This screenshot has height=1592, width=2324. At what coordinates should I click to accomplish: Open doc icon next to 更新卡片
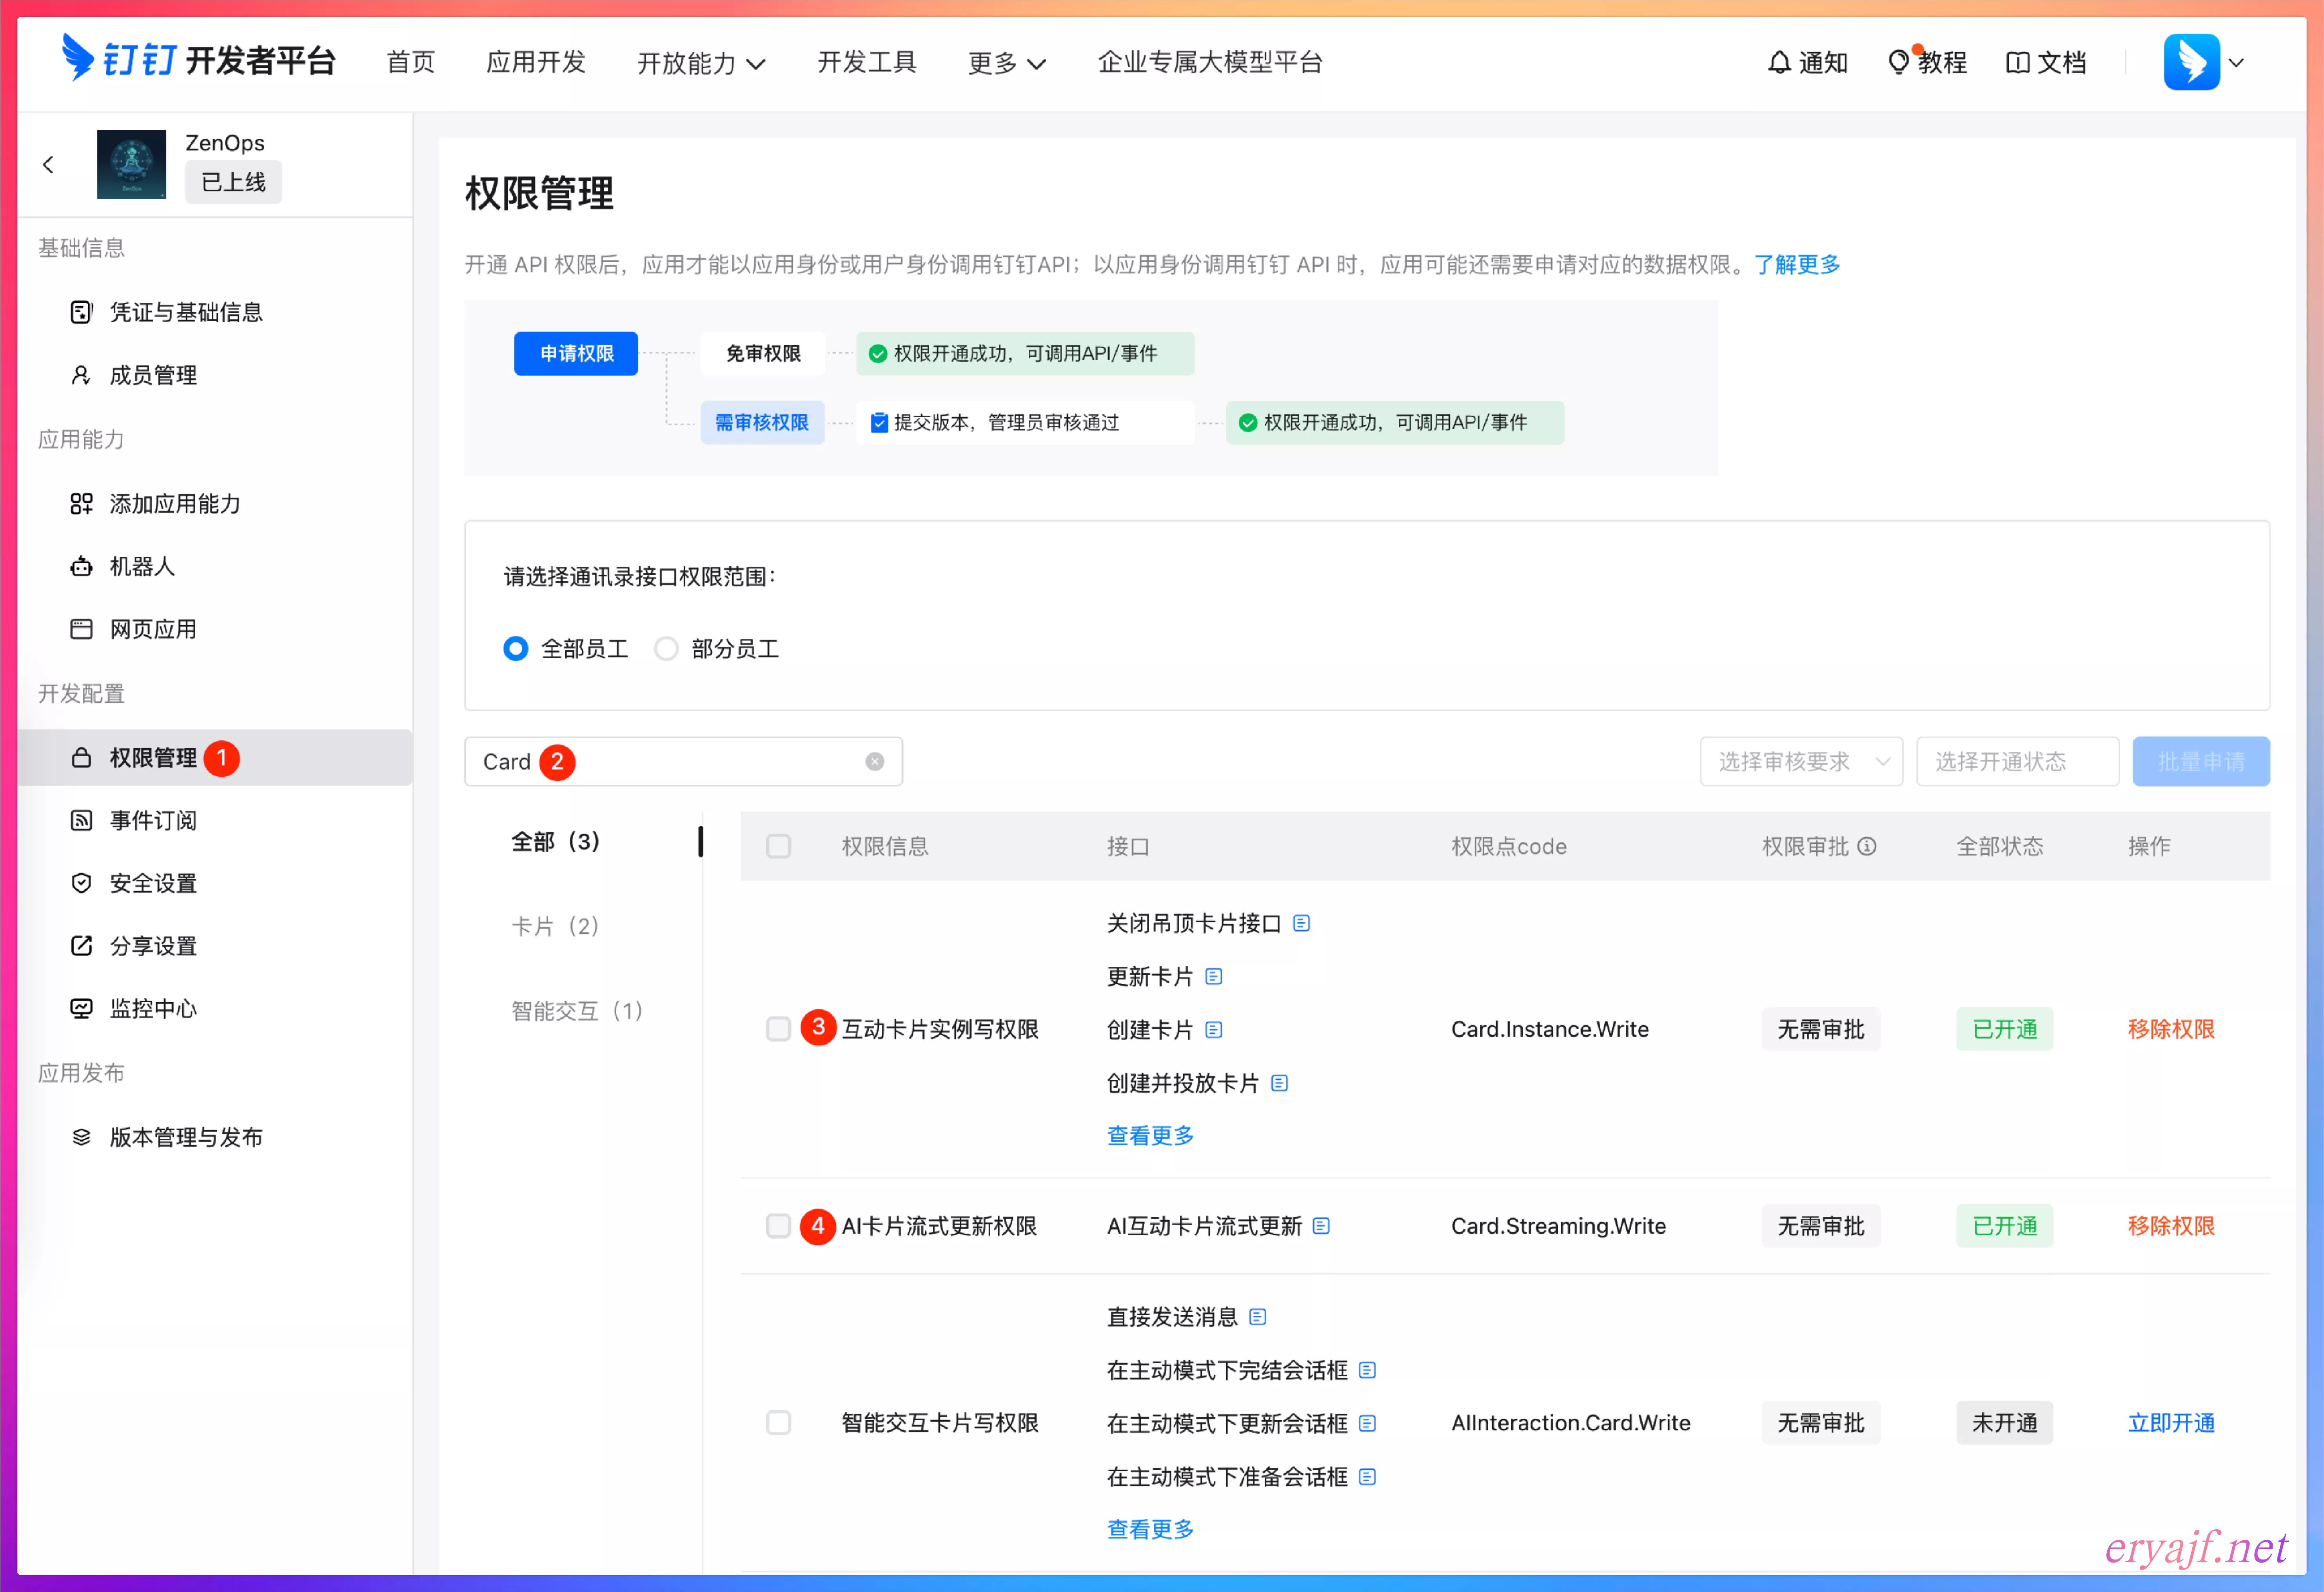click(1214, 976)
